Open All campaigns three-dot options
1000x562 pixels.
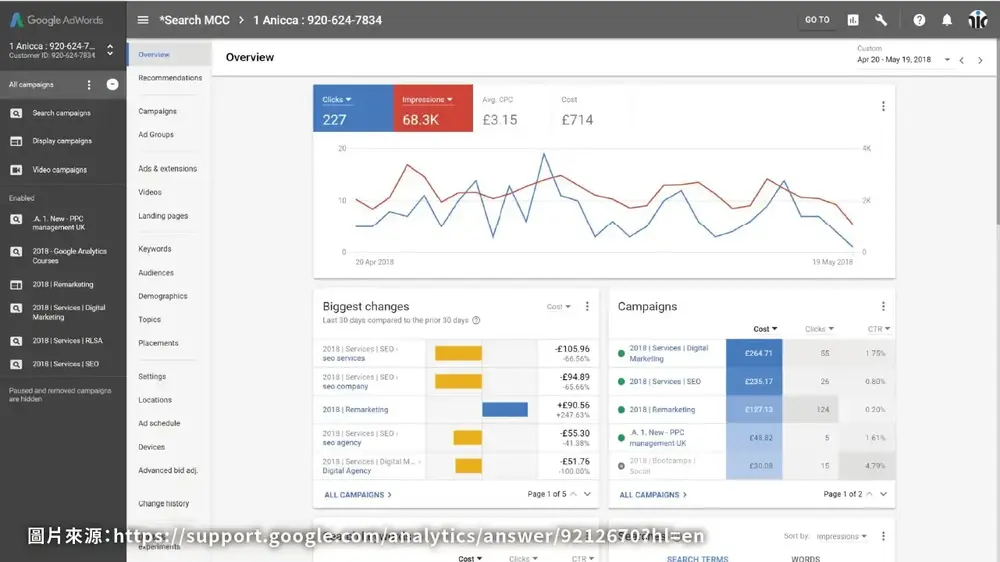tap(89, 84)
